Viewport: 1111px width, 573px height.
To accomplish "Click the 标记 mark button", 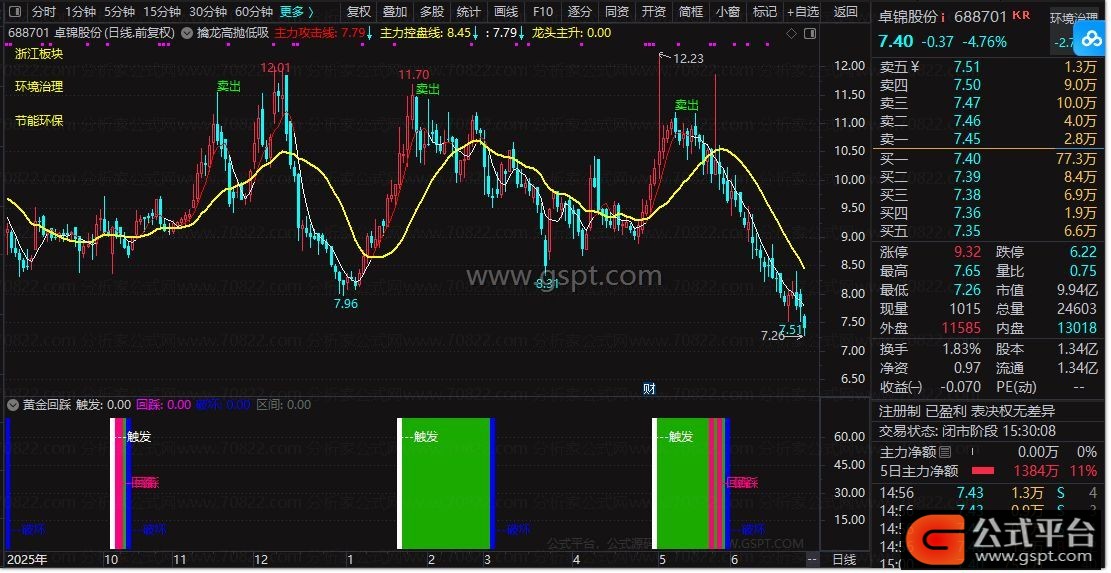I will [x=765, y=12].
